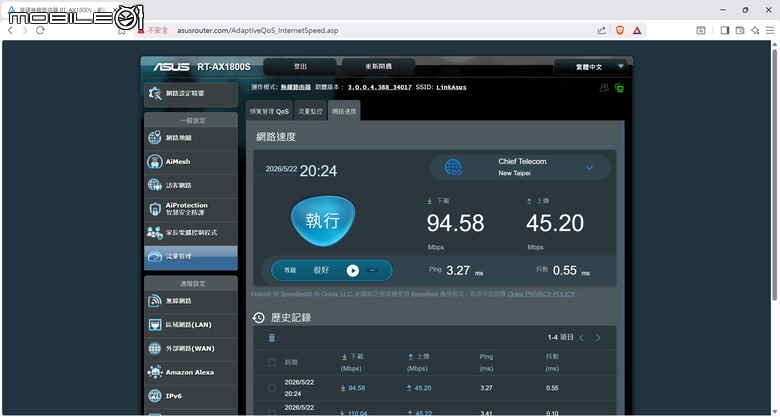Open the Wireless (無線網路) sidebar item
Viewport: 780px width, 417px height.
tap(191, 301)
